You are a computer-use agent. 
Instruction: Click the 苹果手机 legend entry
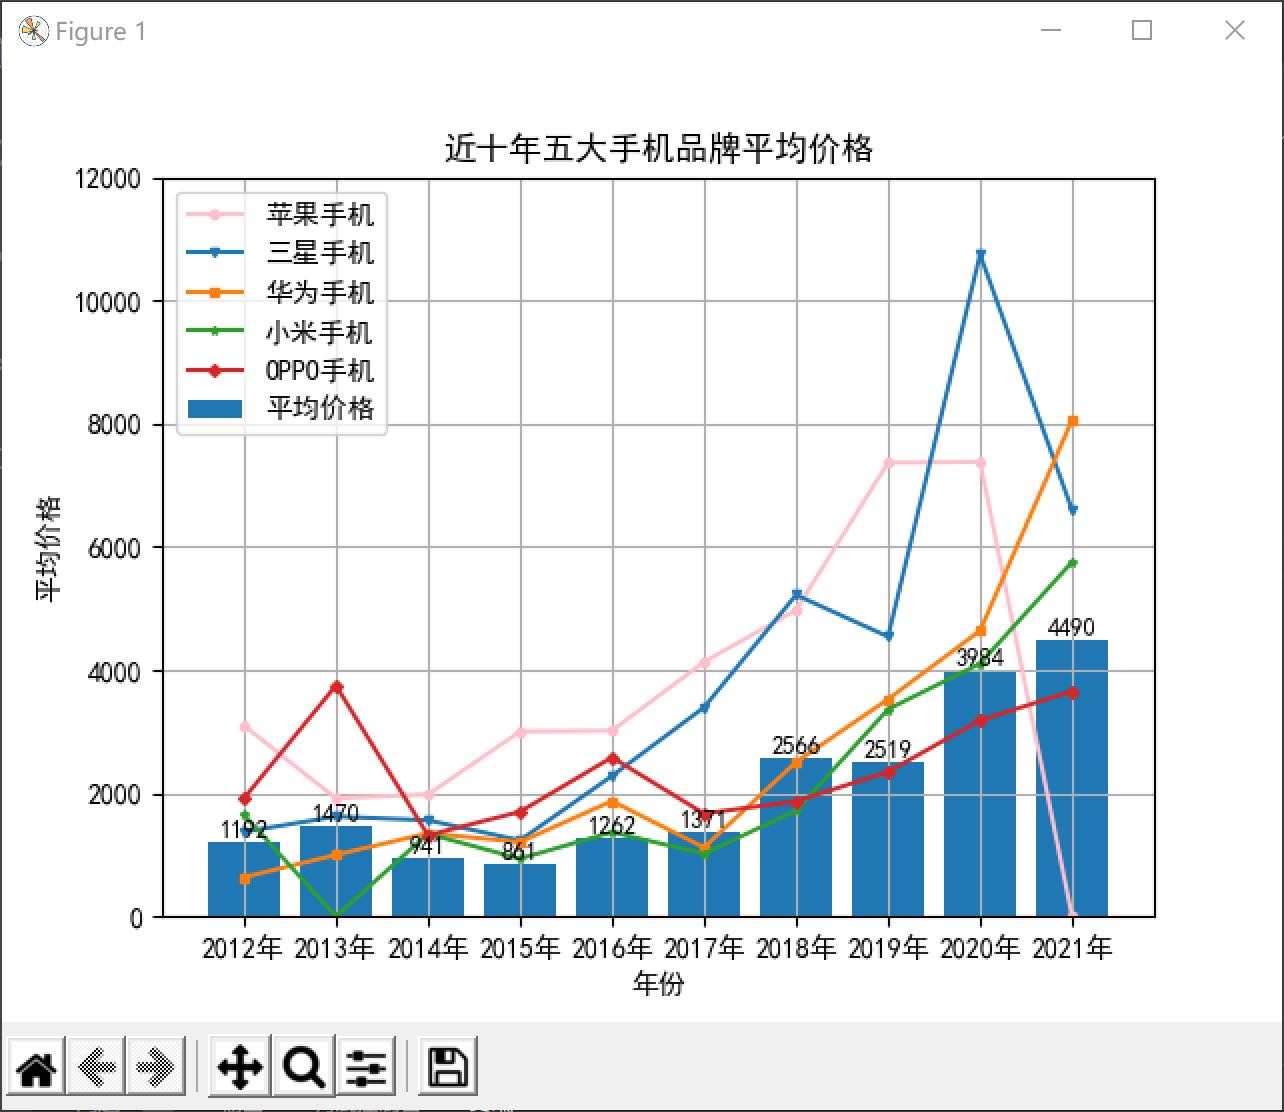click(280, 213)
